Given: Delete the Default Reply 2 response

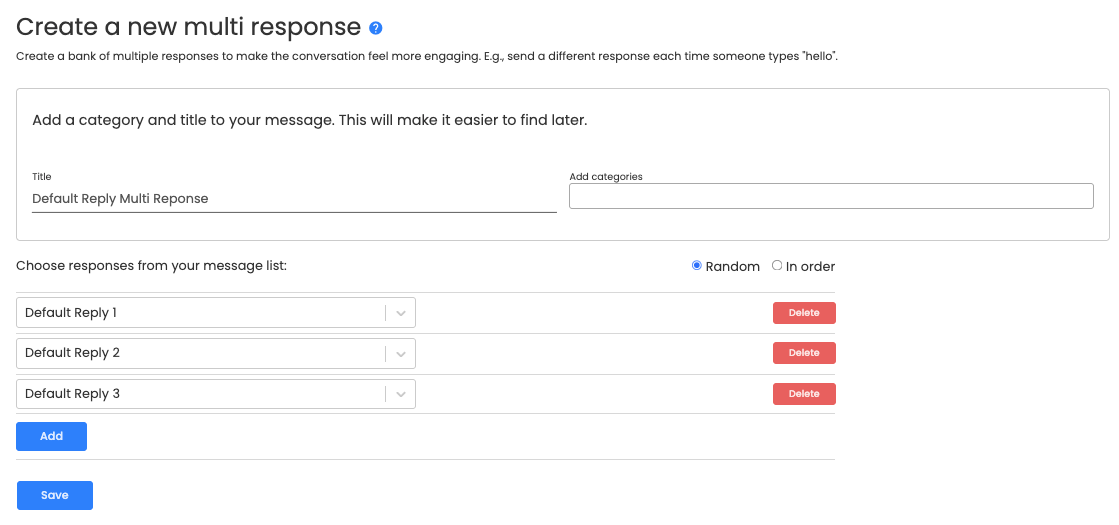Looking at the screenshot, I should point(804,352).
